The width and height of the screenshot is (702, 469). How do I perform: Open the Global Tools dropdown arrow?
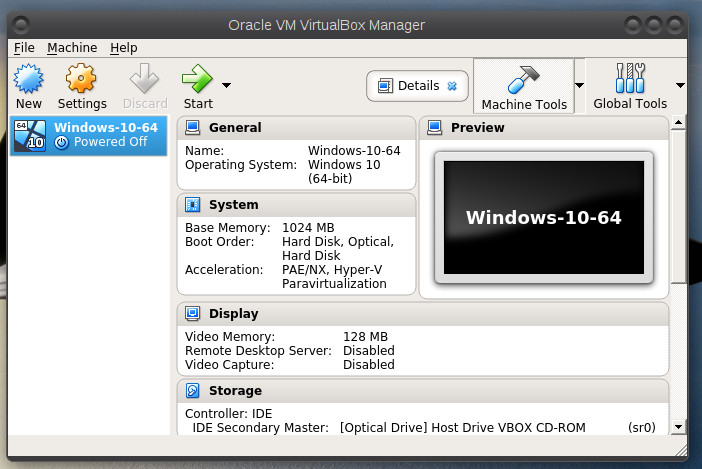tap(680, 85)
